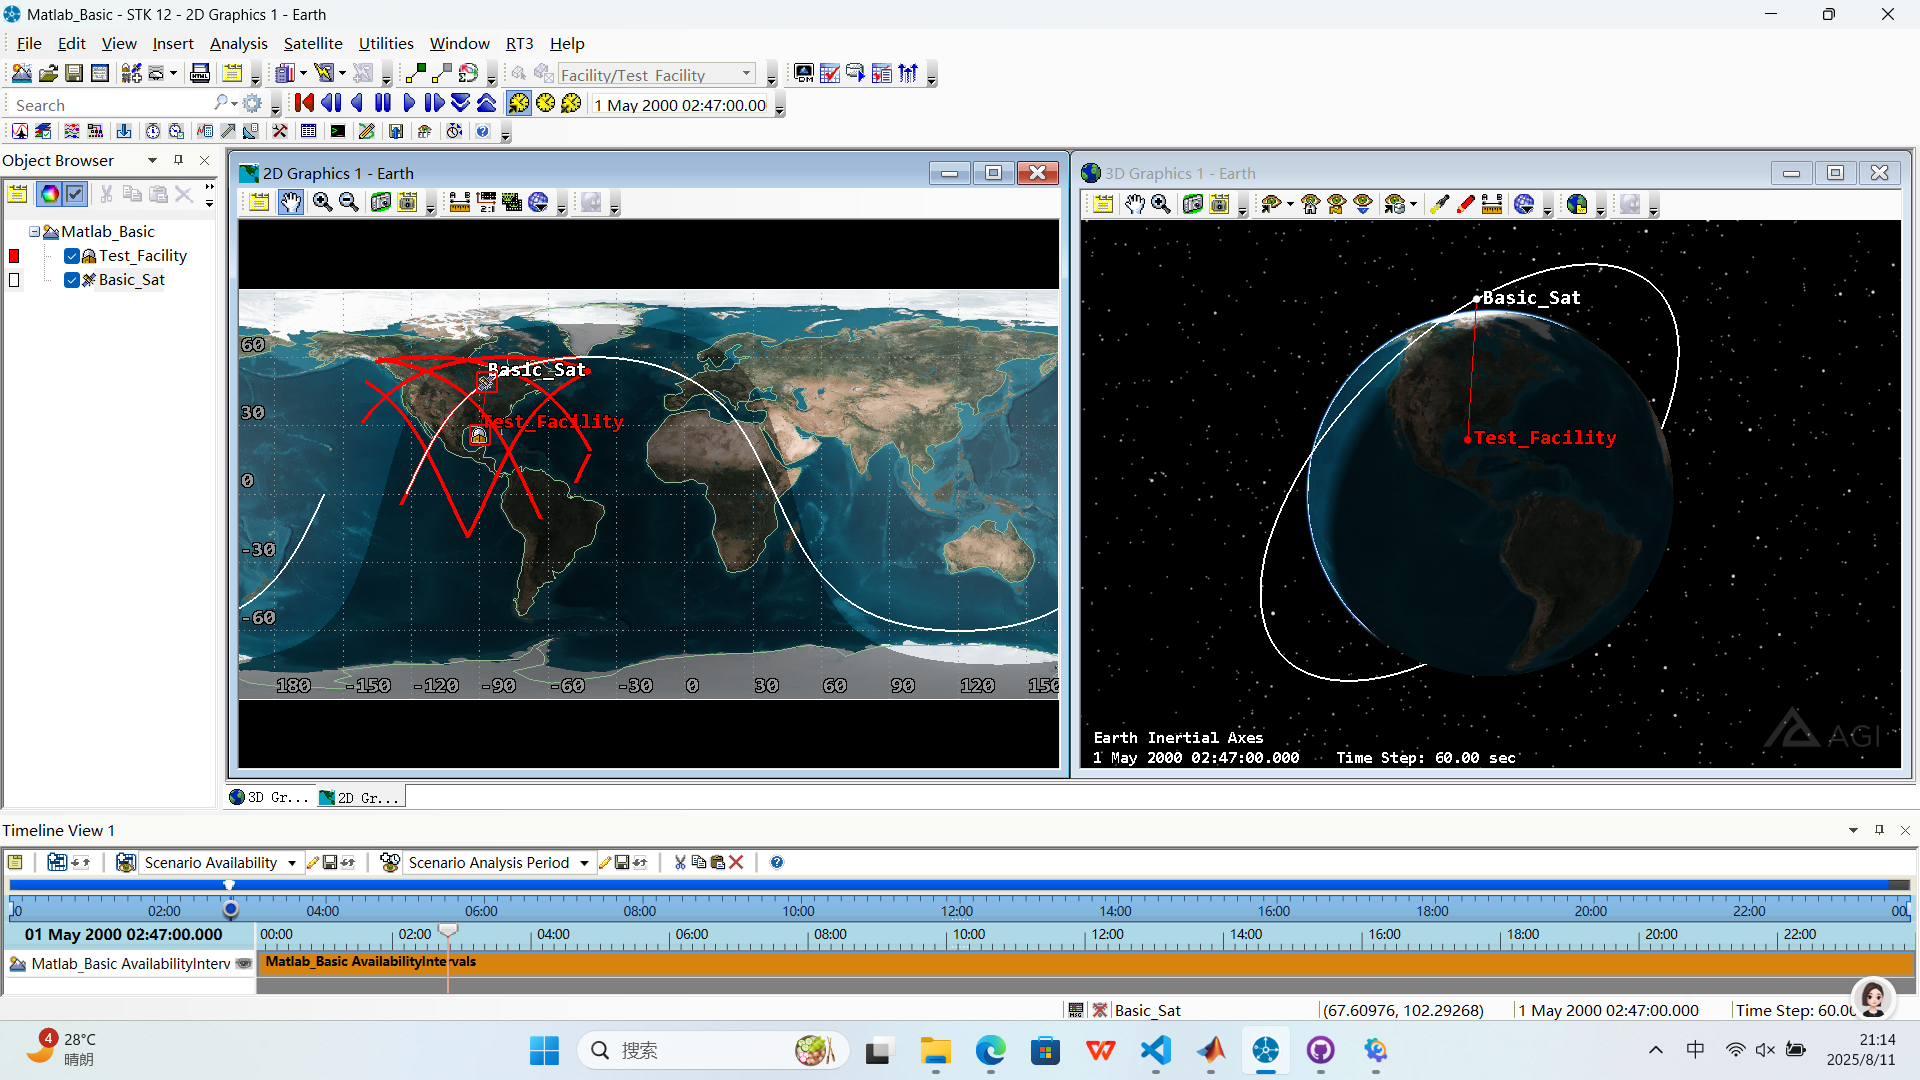This screenshot has width=1920, height=1080.
Task: Open the Facility/Test_Facility object dropdown
Action: click(746, 74)
